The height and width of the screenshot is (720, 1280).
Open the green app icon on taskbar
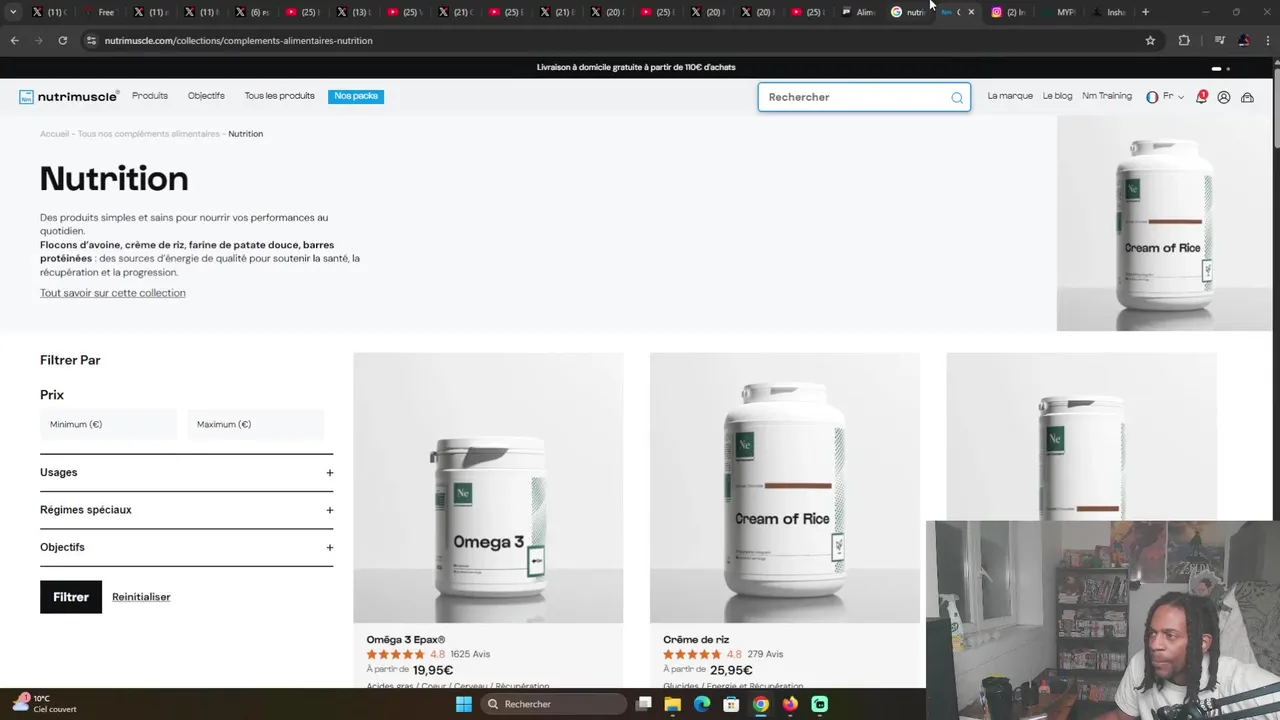(x=820, y=704)
